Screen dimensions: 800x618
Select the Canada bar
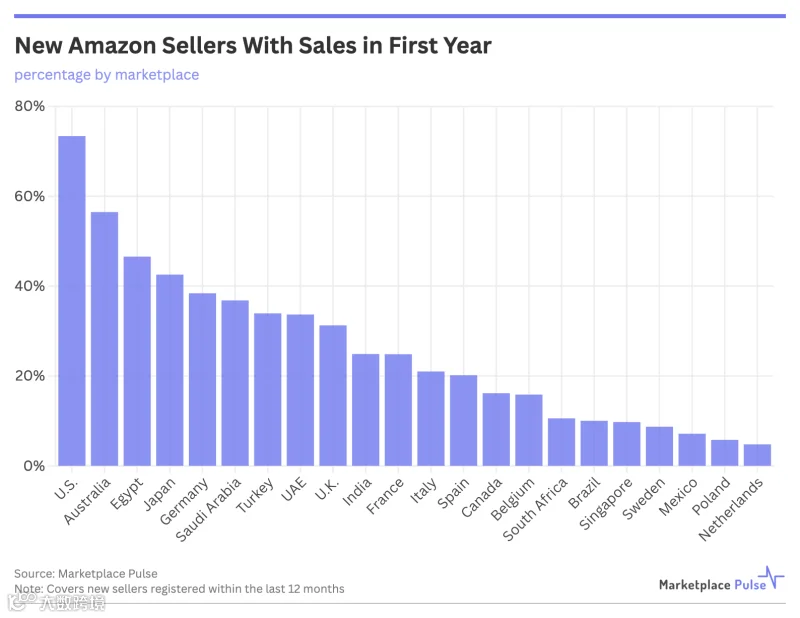[x=496, y=429]
